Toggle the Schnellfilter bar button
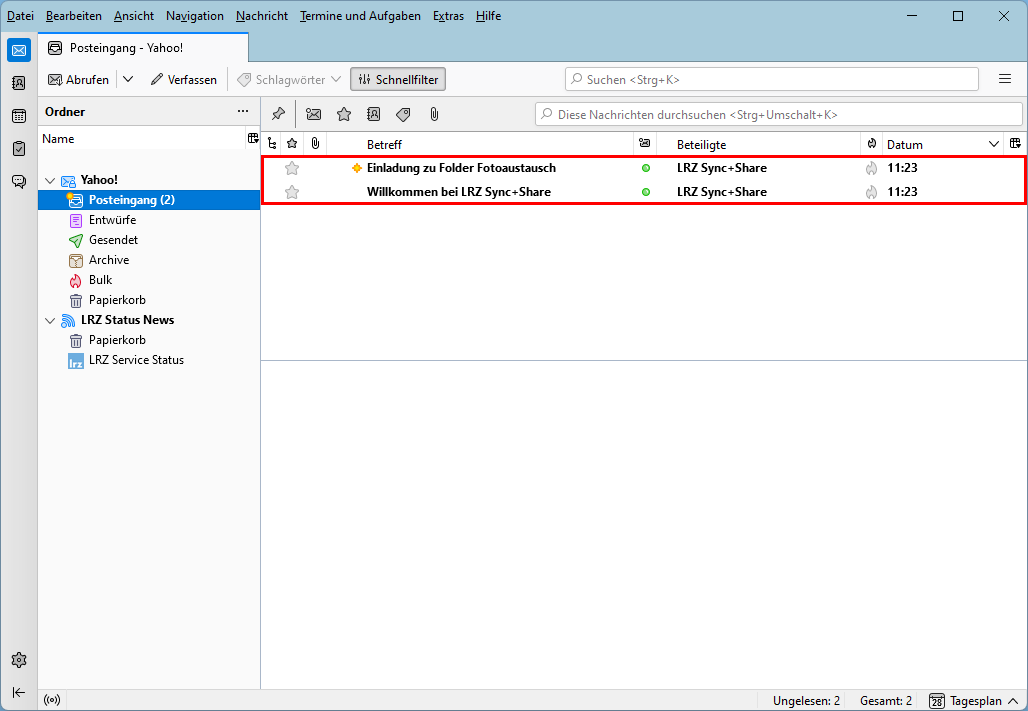Image resolution: width=1028 pixels, height=711 pixels. [398, 79]
